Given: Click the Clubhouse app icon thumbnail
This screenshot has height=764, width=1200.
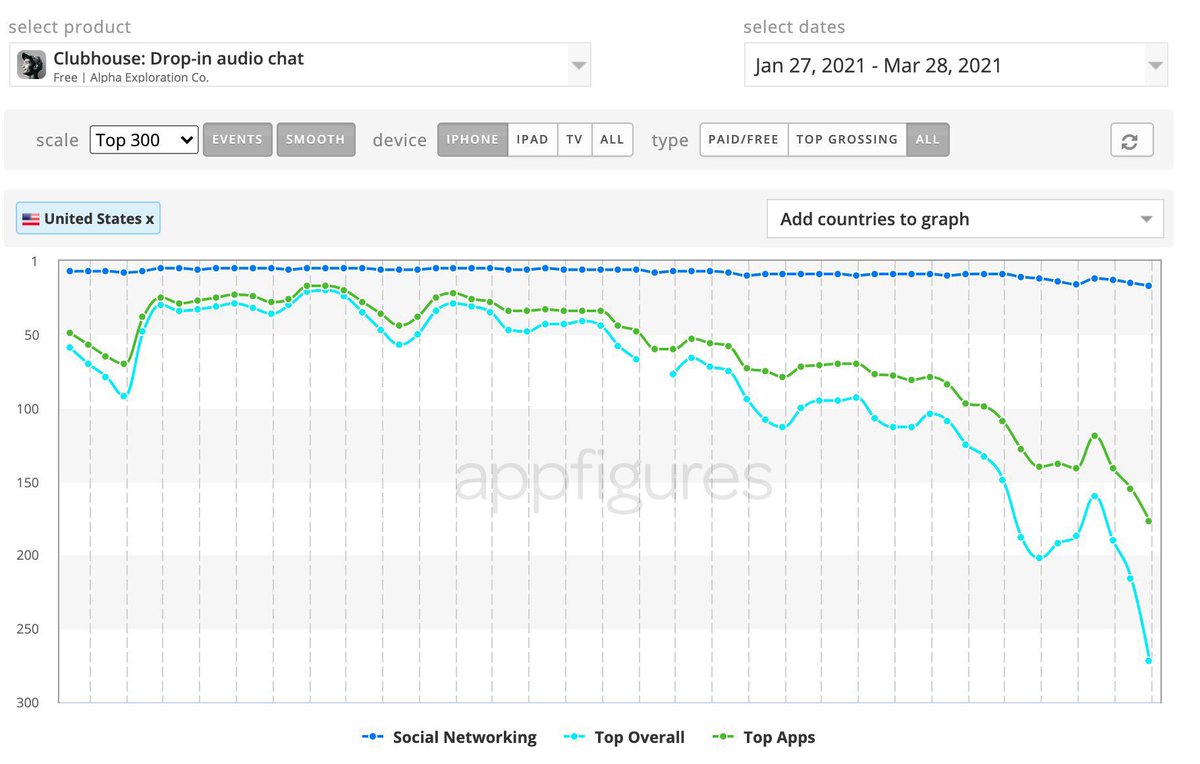Looking at the screenshot, I should pyautogui.click(x=32, y=65).
